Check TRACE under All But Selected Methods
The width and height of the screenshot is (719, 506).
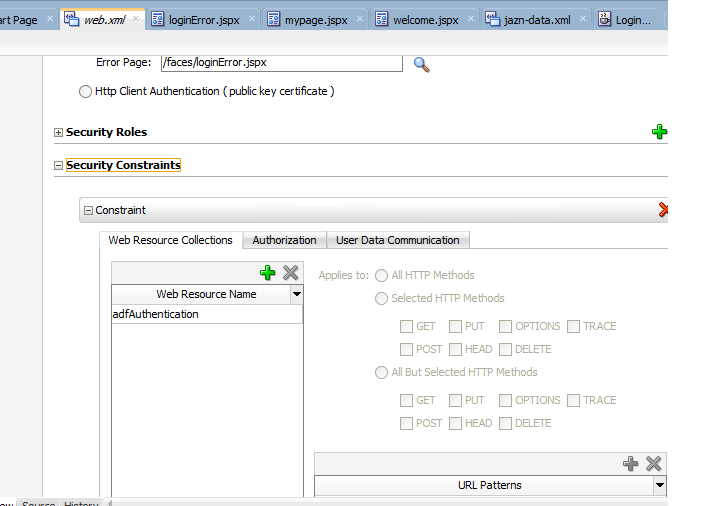[x=573, y=400]
